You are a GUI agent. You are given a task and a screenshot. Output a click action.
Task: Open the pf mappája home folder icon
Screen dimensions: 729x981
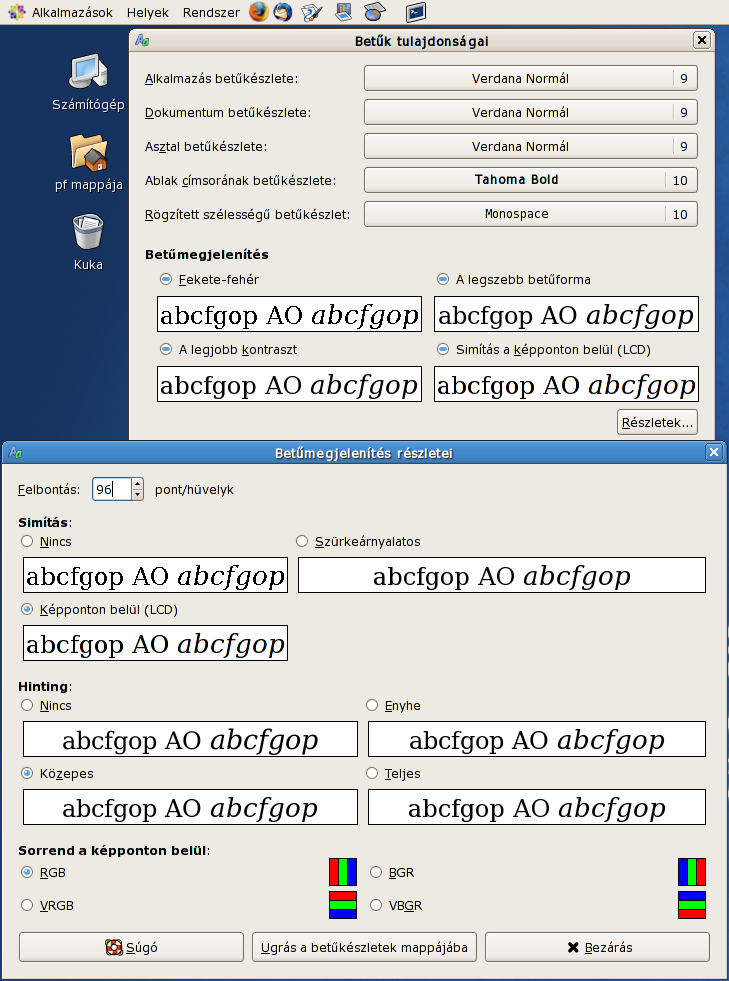pyautogui.click(x=88, y=154)
